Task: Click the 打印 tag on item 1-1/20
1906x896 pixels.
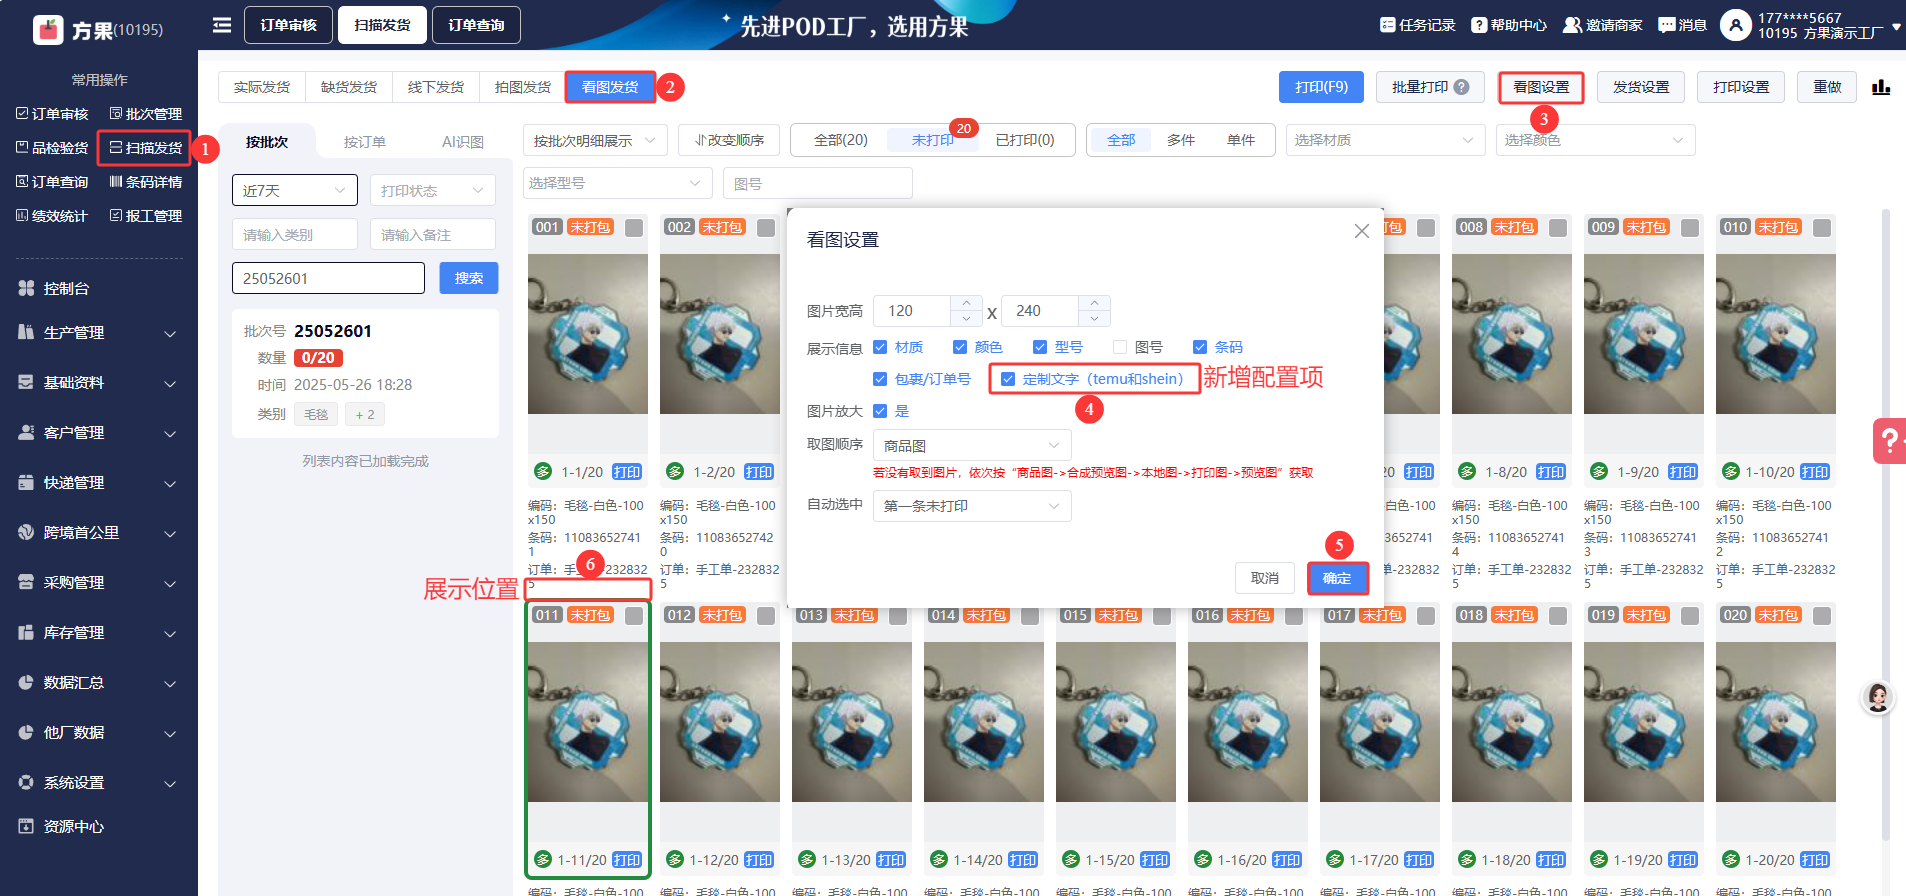Action: [x=627, y=472]
